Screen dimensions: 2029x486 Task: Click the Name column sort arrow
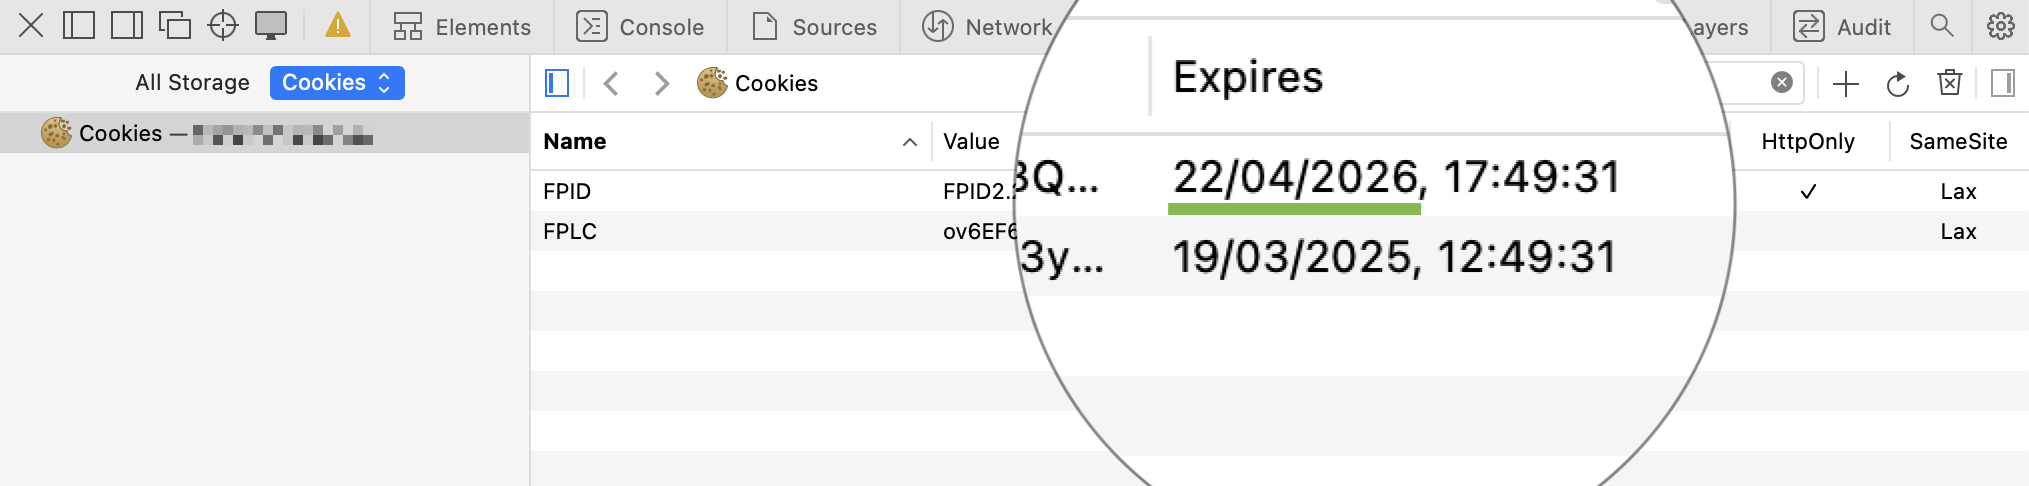(909, 142)
